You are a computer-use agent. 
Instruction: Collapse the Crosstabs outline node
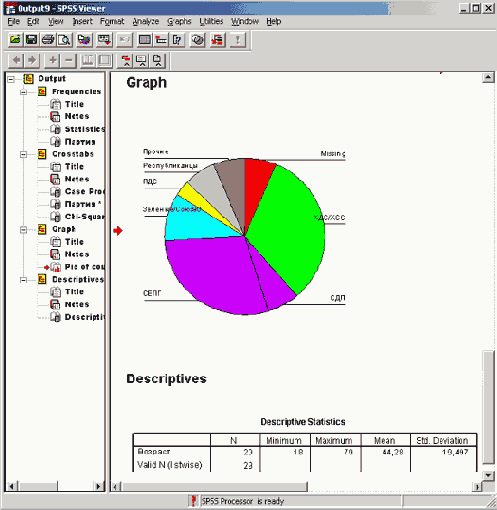point(23,155)
